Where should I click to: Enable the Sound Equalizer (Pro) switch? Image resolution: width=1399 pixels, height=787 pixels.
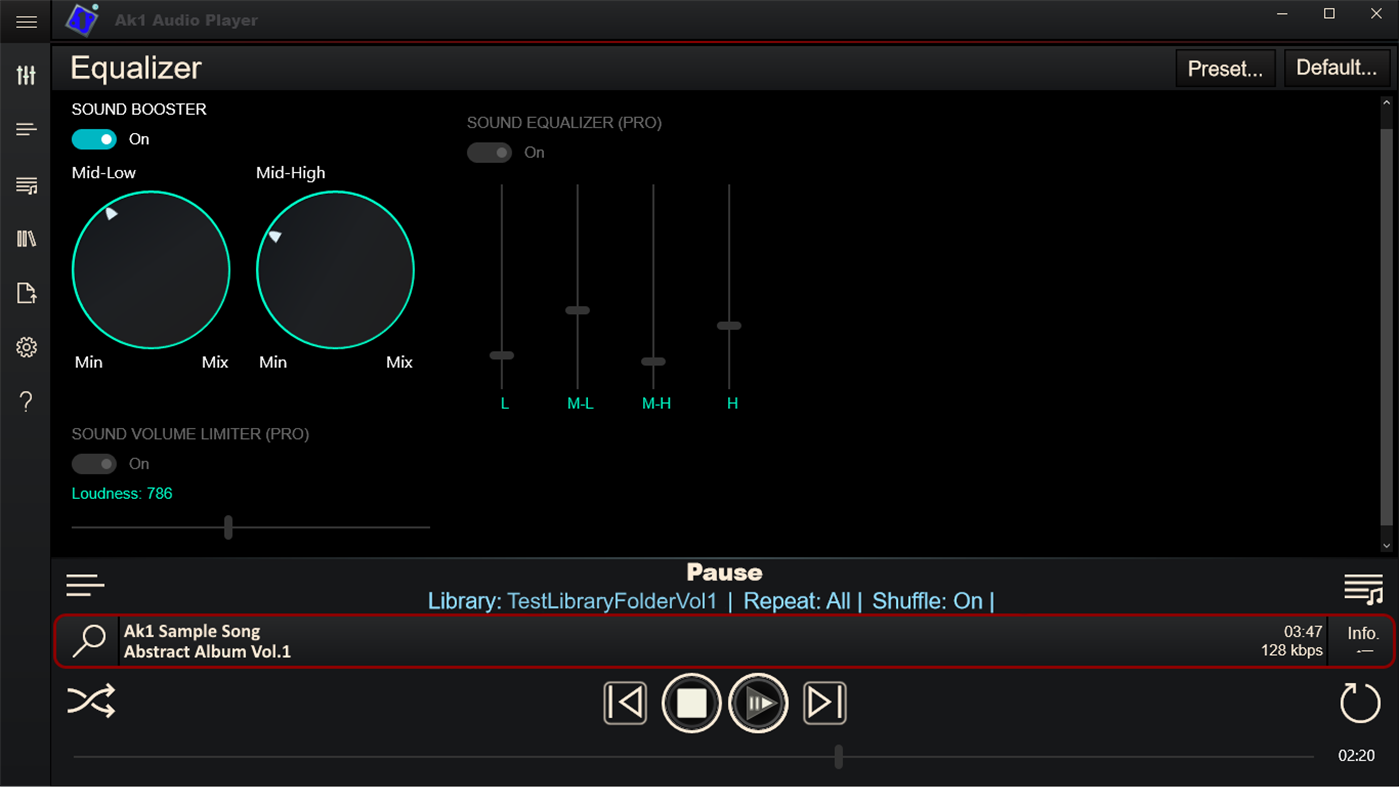click(489, 152)
